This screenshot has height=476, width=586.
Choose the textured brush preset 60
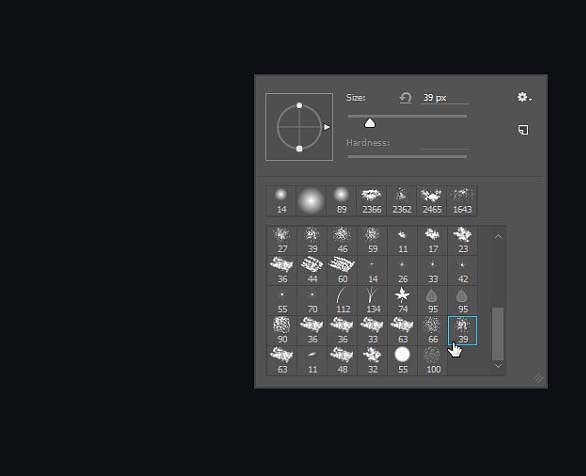342,271
